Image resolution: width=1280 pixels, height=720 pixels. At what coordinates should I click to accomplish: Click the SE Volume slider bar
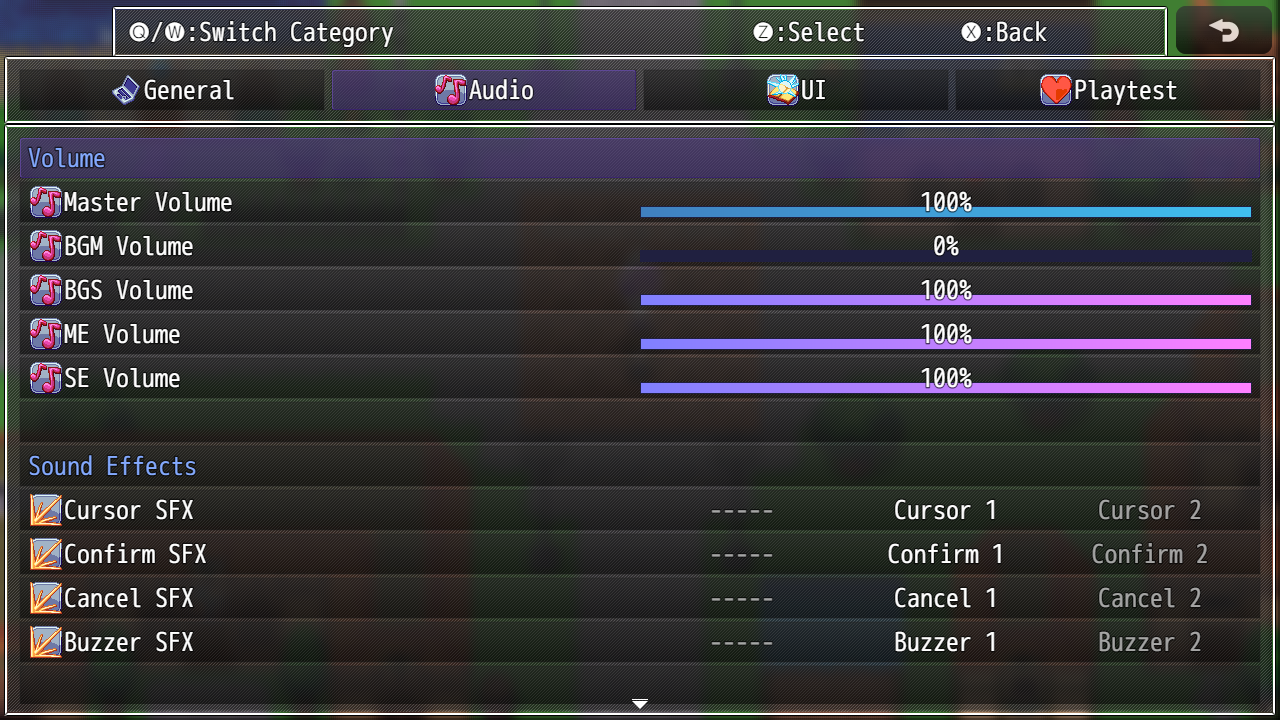pos(945,388)
